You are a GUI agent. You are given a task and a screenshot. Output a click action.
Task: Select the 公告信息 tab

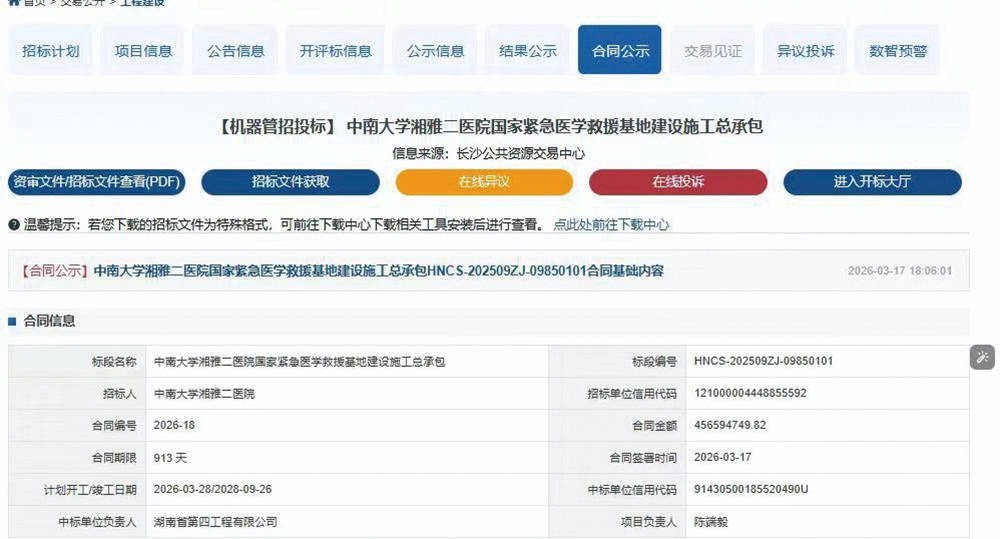click(235, 51)
